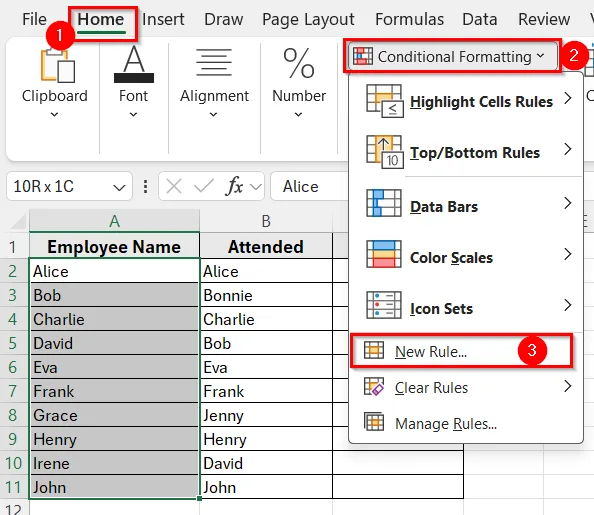
Task: Confirm the formula bar entry checkmark
Action: point(203,186)
